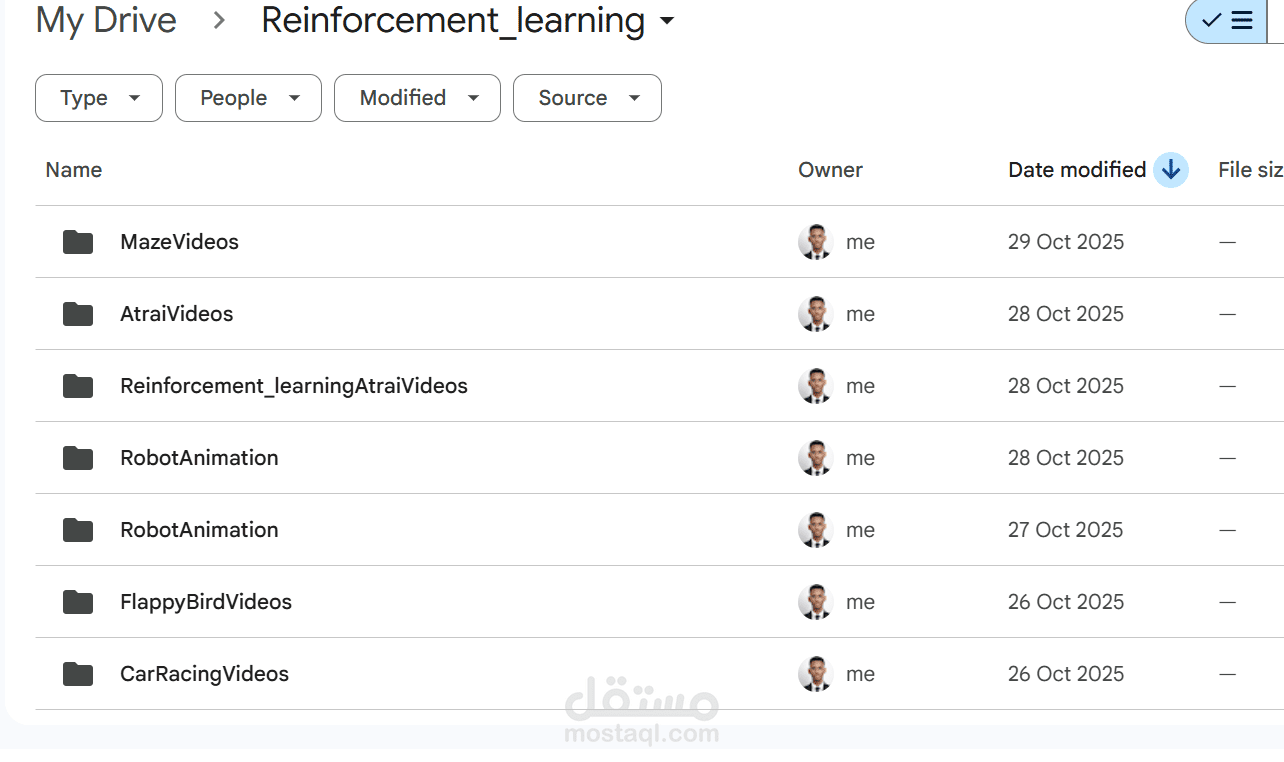
Task: Go back to My Drive breadcrumb
Action: click(x=106, y=21)
